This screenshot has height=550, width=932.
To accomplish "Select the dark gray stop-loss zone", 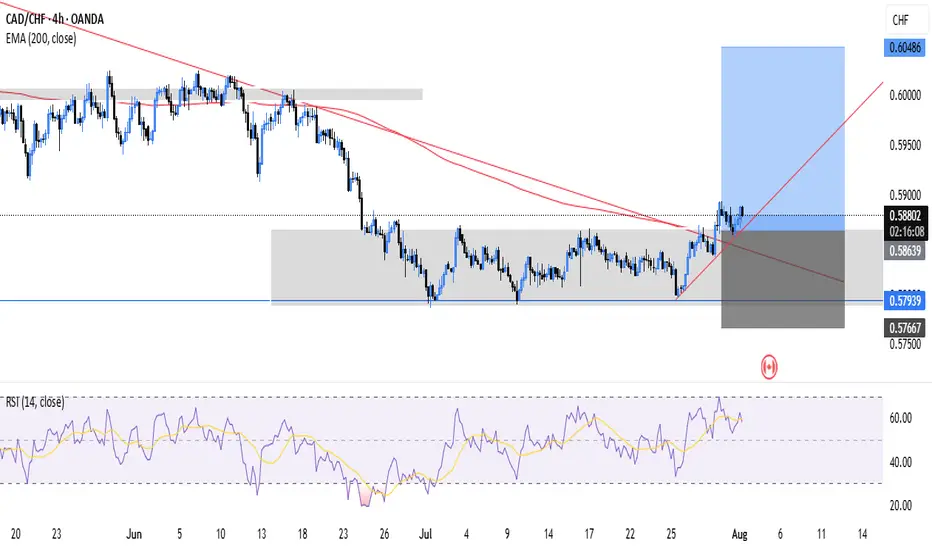I will (x=783, y=279).
